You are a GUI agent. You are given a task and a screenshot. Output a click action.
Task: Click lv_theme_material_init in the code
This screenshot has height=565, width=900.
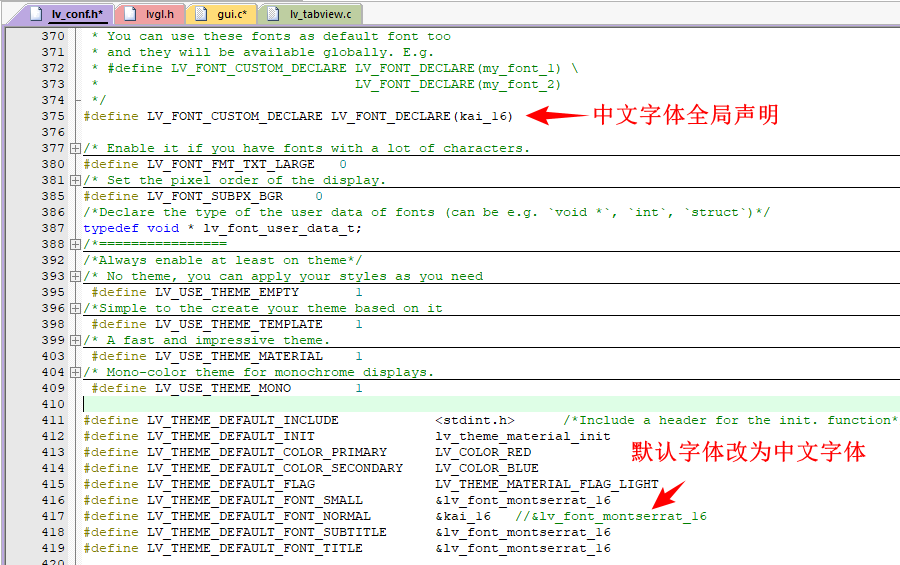[522, 436]
